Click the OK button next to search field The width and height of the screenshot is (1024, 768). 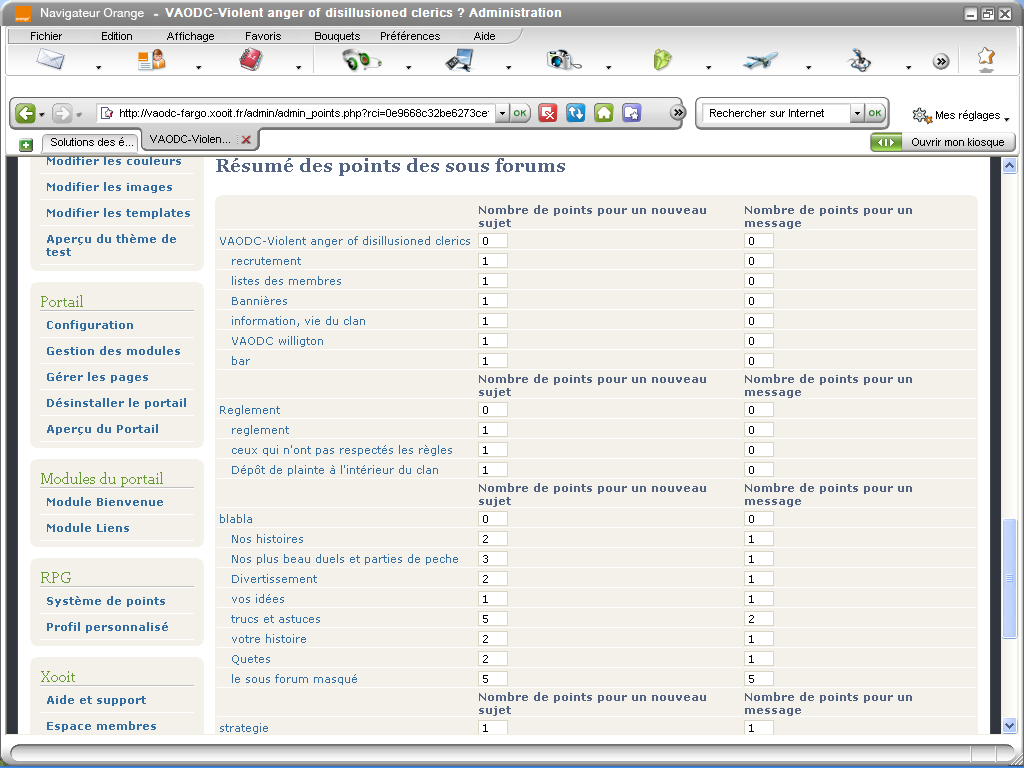pyautogui.click(x=874, y=113)
